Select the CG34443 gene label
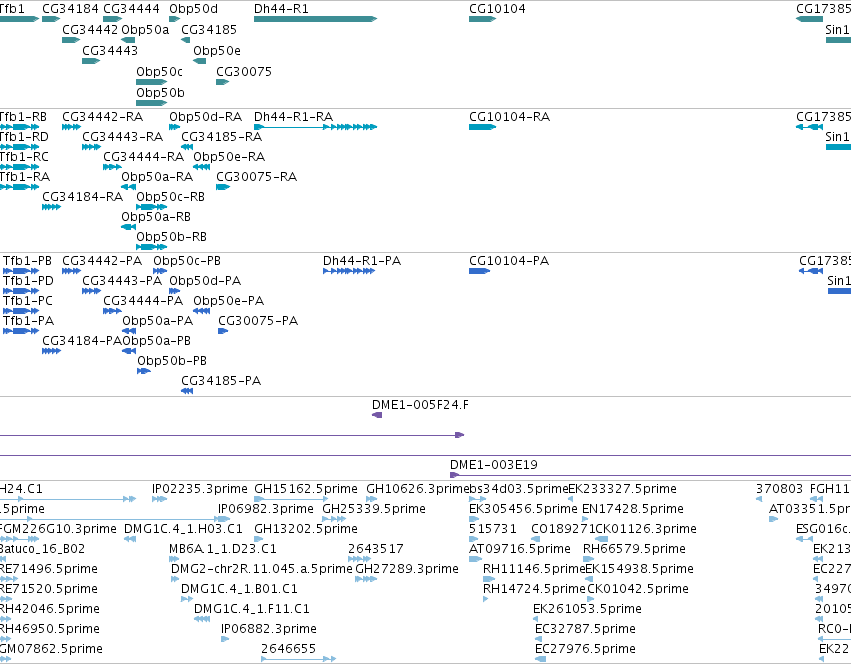This screenshot has height=664, width=851. [x=110, y=51]
